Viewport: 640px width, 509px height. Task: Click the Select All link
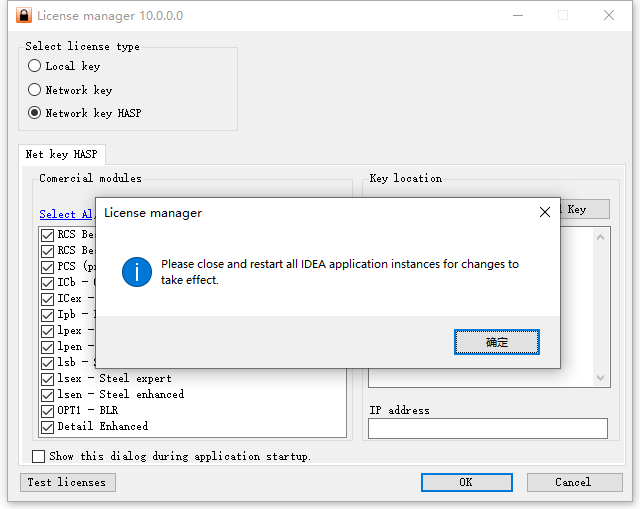point(66,214)
